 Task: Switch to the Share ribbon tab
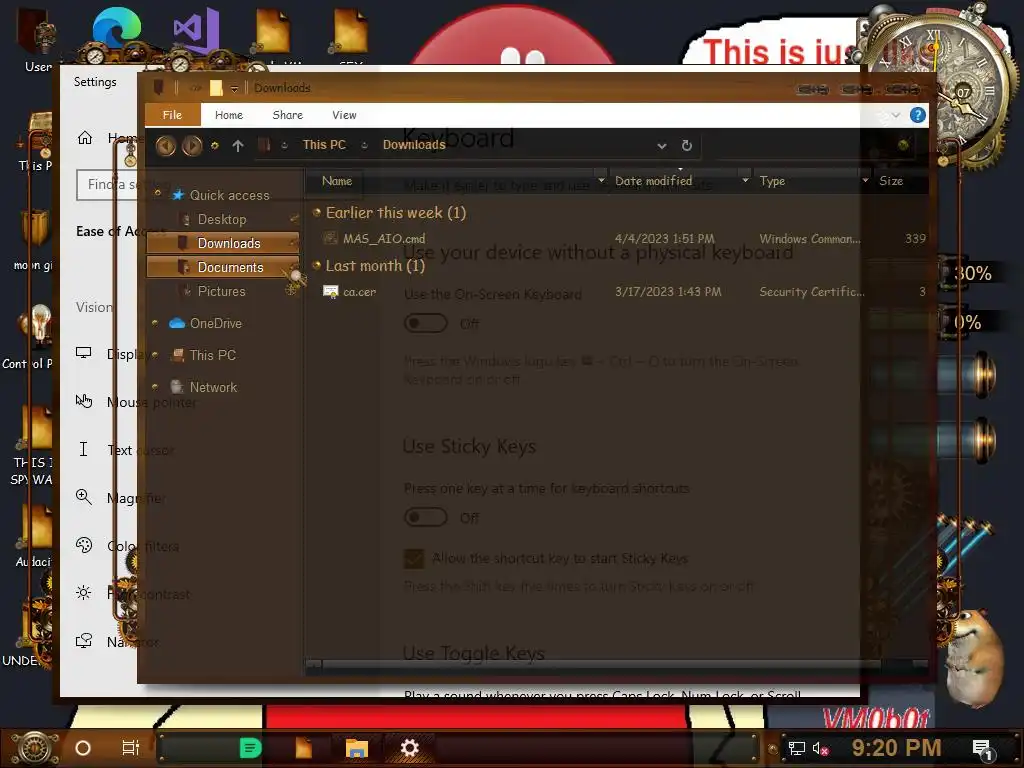point(287,115)
